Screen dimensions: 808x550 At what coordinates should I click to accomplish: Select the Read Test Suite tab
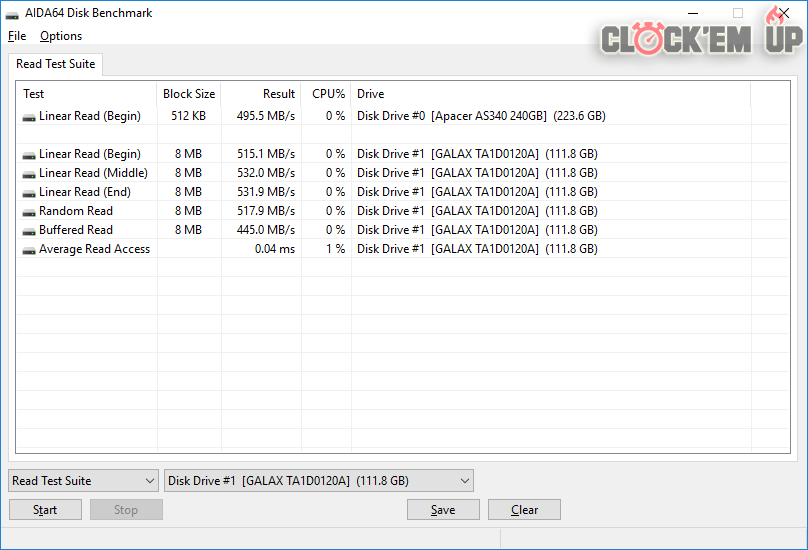(56, 64)
